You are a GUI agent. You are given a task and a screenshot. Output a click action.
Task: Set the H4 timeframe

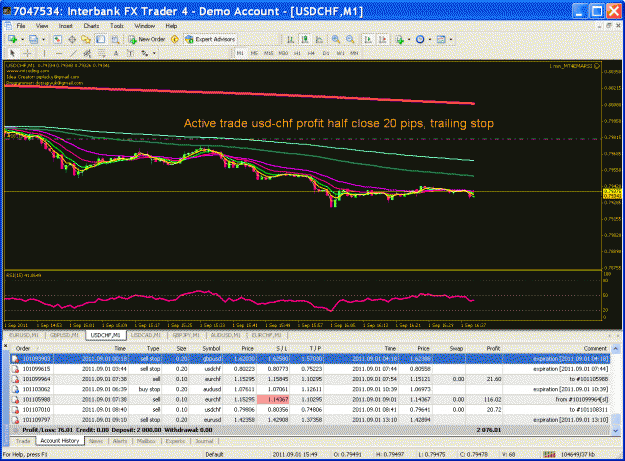(311, 53)
